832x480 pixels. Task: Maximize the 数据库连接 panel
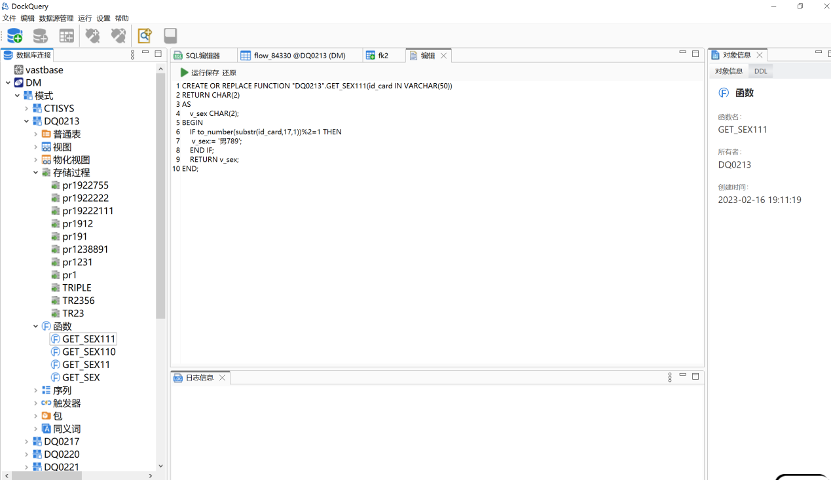[158, 53]
